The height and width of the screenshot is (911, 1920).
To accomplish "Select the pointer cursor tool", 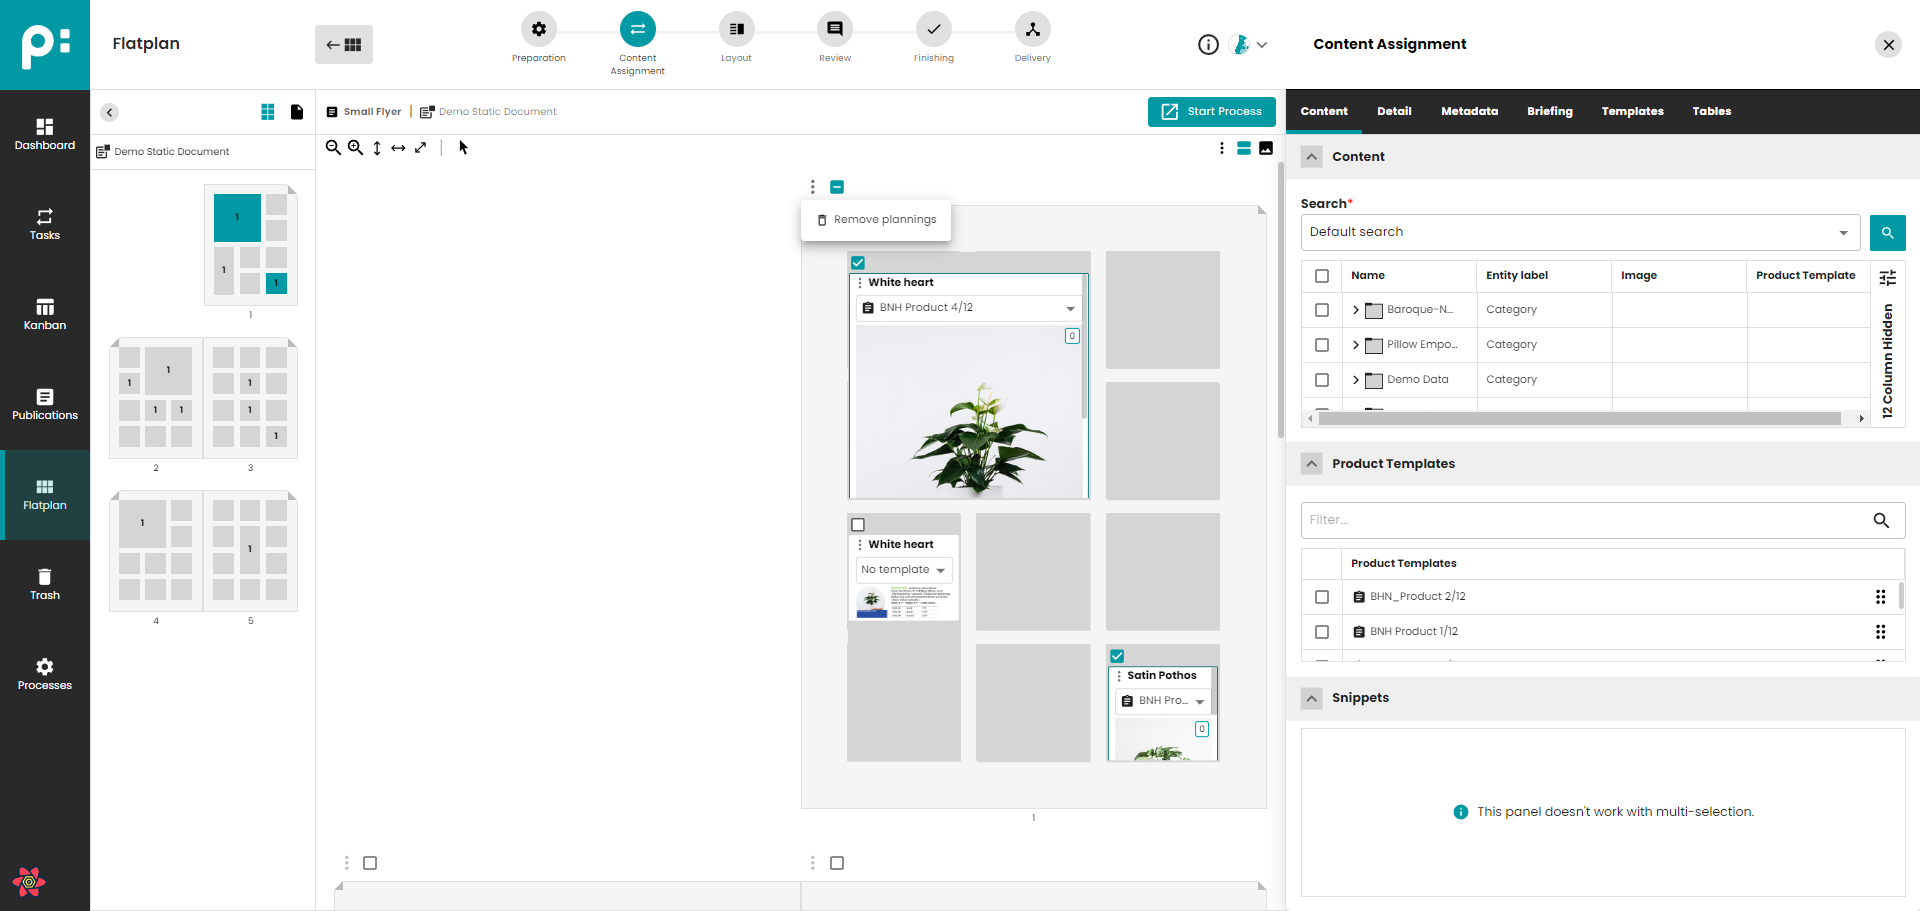I will [463, 148].
